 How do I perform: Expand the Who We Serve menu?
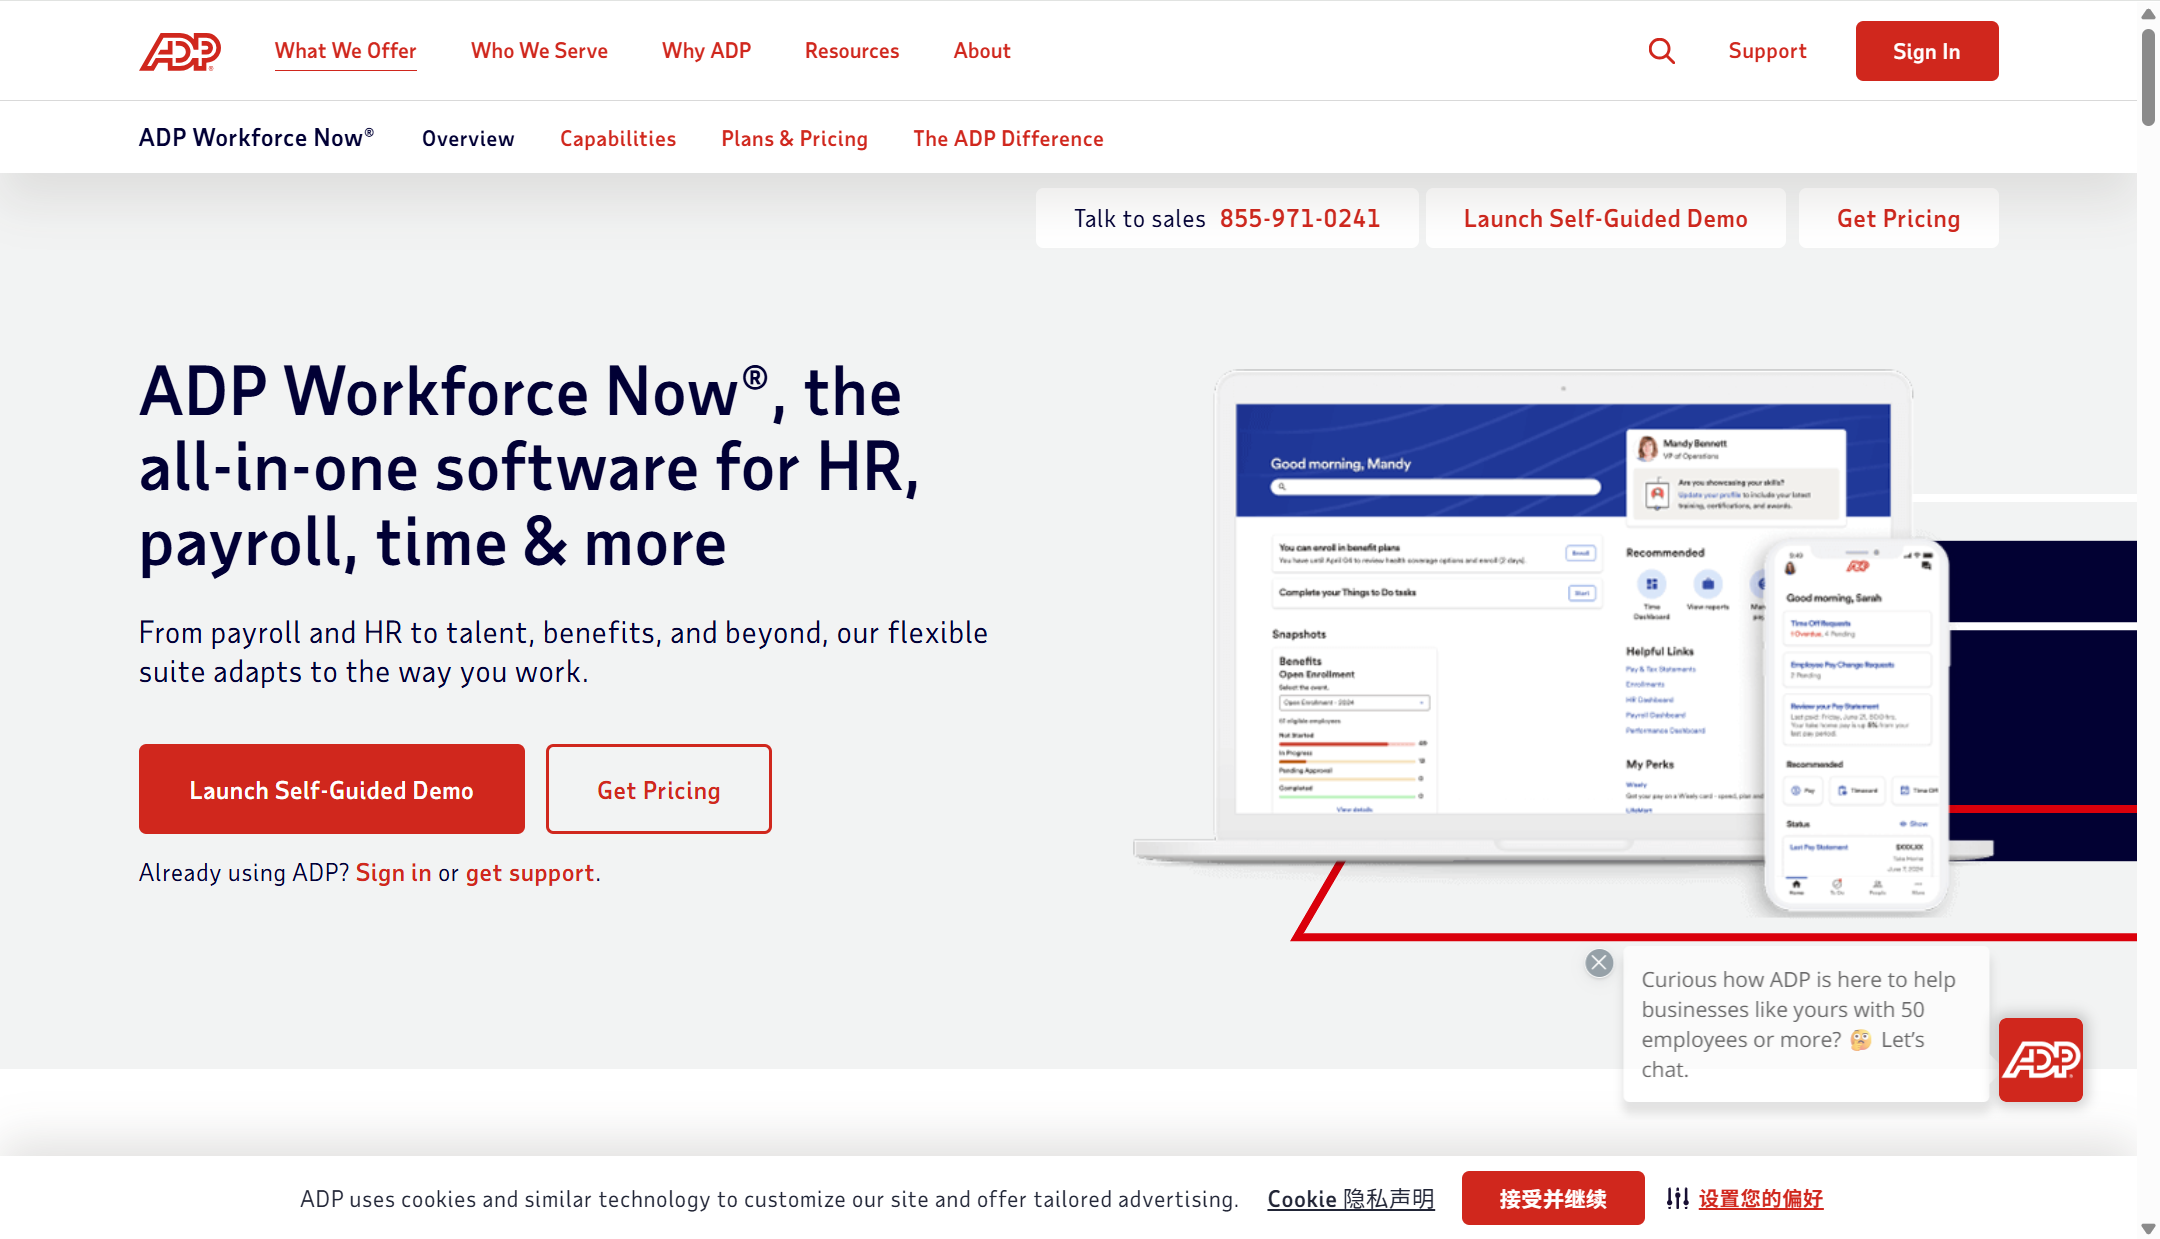[539, 51]
